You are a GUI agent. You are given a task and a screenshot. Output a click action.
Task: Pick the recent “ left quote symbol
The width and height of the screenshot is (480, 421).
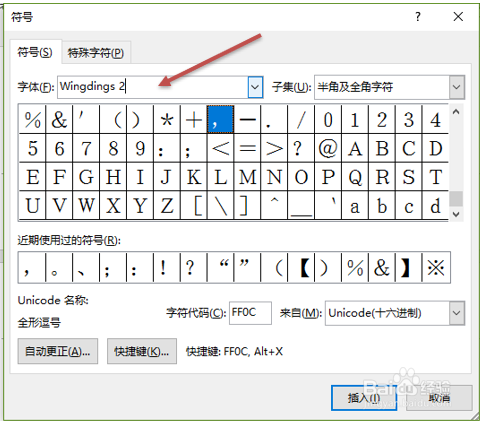[x=221, y=268]
